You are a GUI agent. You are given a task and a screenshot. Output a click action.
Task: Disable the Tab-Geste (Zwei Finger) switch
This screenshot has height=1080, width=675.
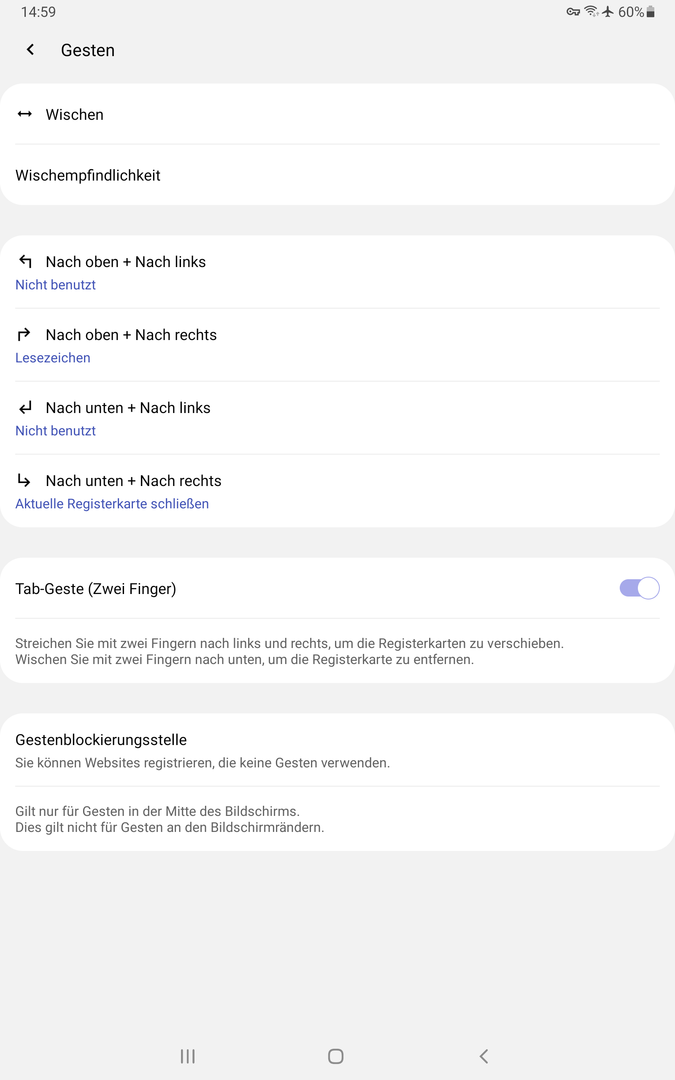(x=639, y=588)
